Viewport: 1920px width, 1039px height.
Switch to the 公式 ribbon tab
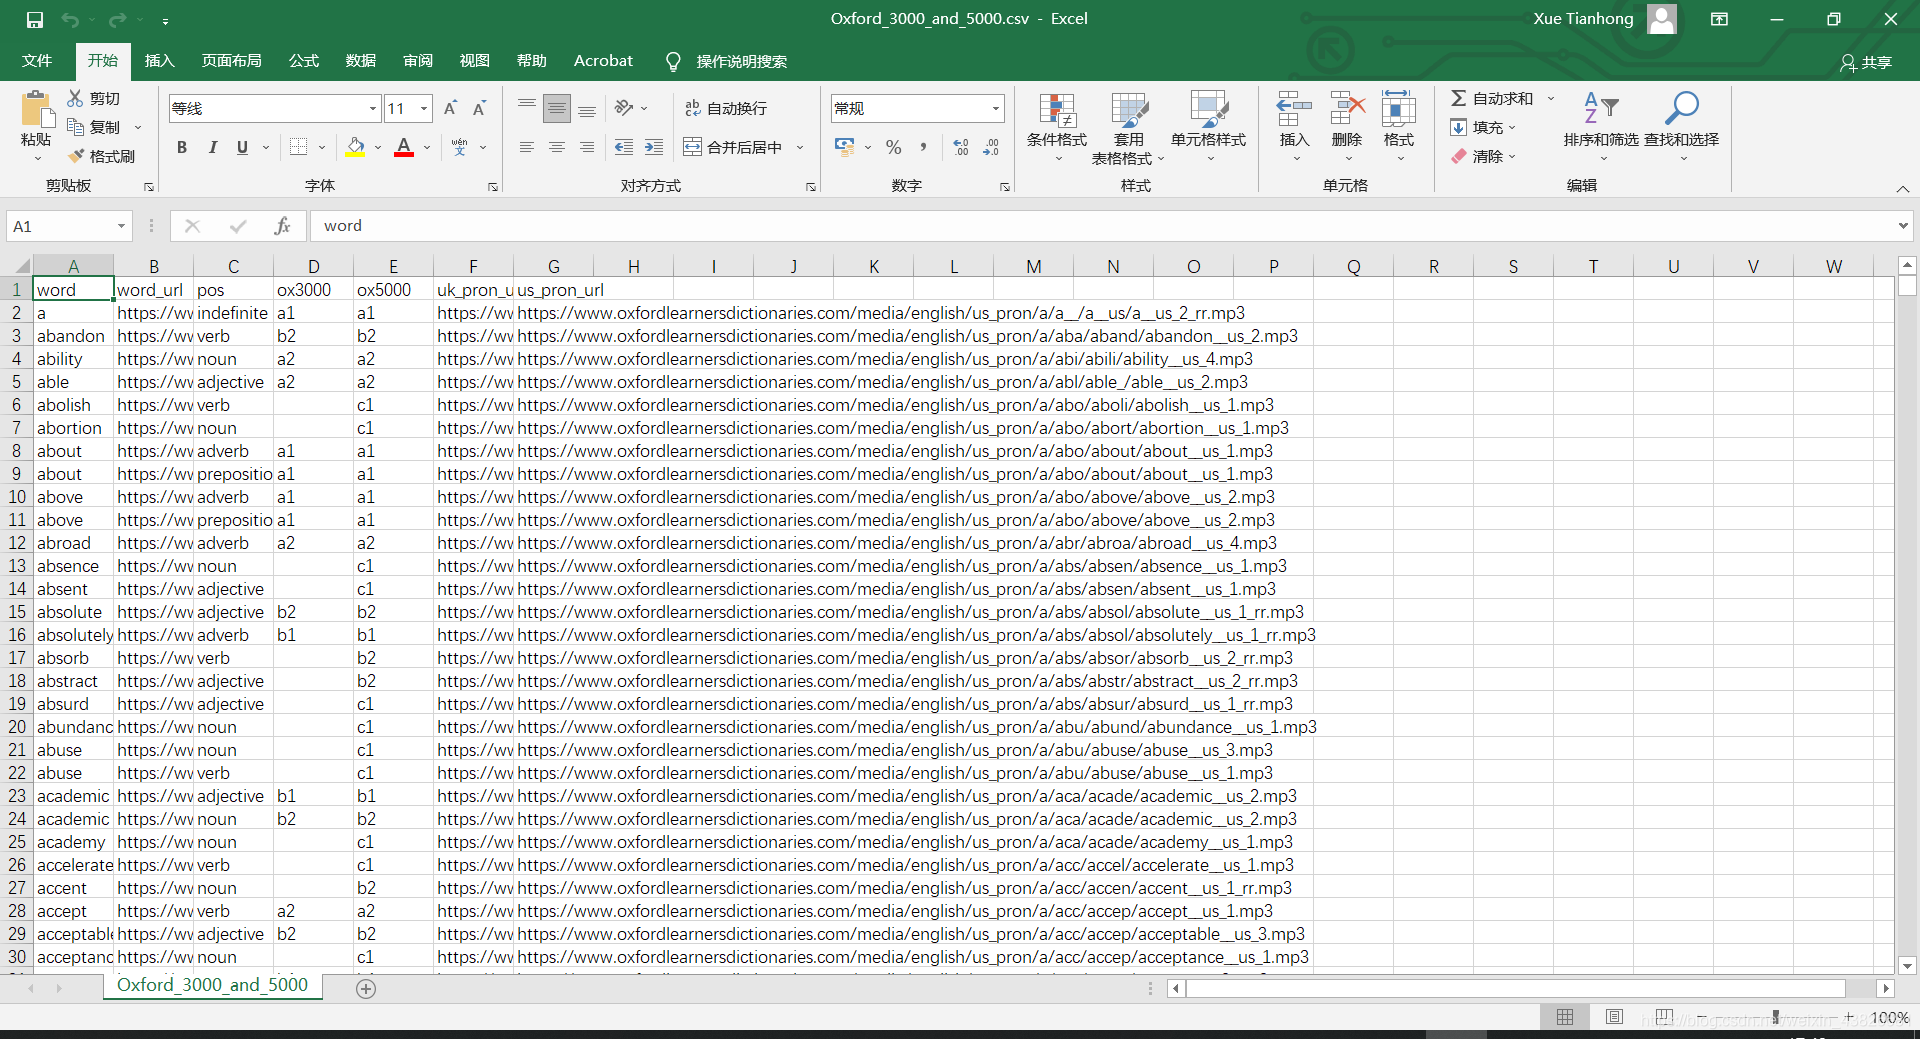pos(303,61)
